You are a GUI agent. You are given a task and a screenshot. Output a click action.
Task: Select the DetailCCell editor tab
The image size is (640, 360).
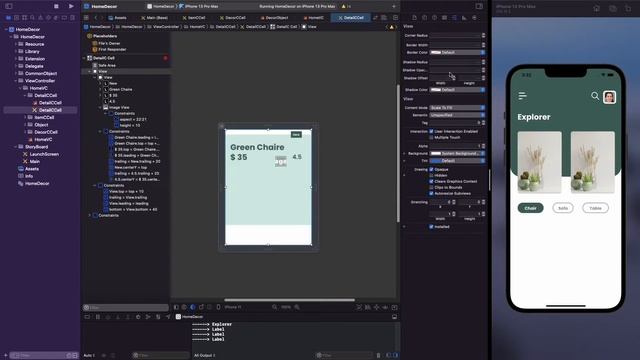[x=351, y=18]
